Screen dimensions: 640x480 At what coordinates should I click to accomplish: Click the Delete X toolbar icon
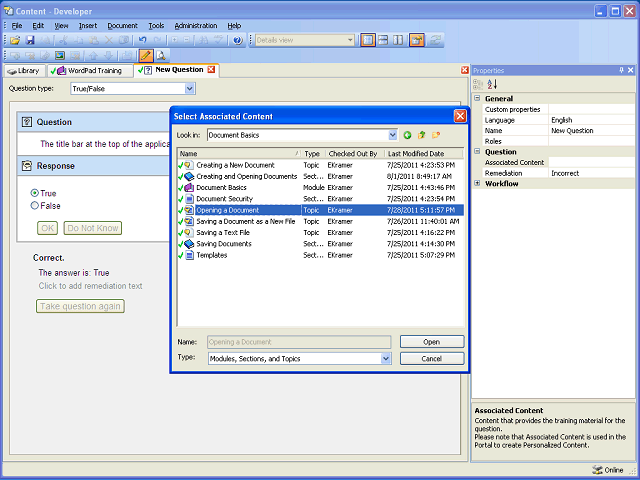pos(109,40)
